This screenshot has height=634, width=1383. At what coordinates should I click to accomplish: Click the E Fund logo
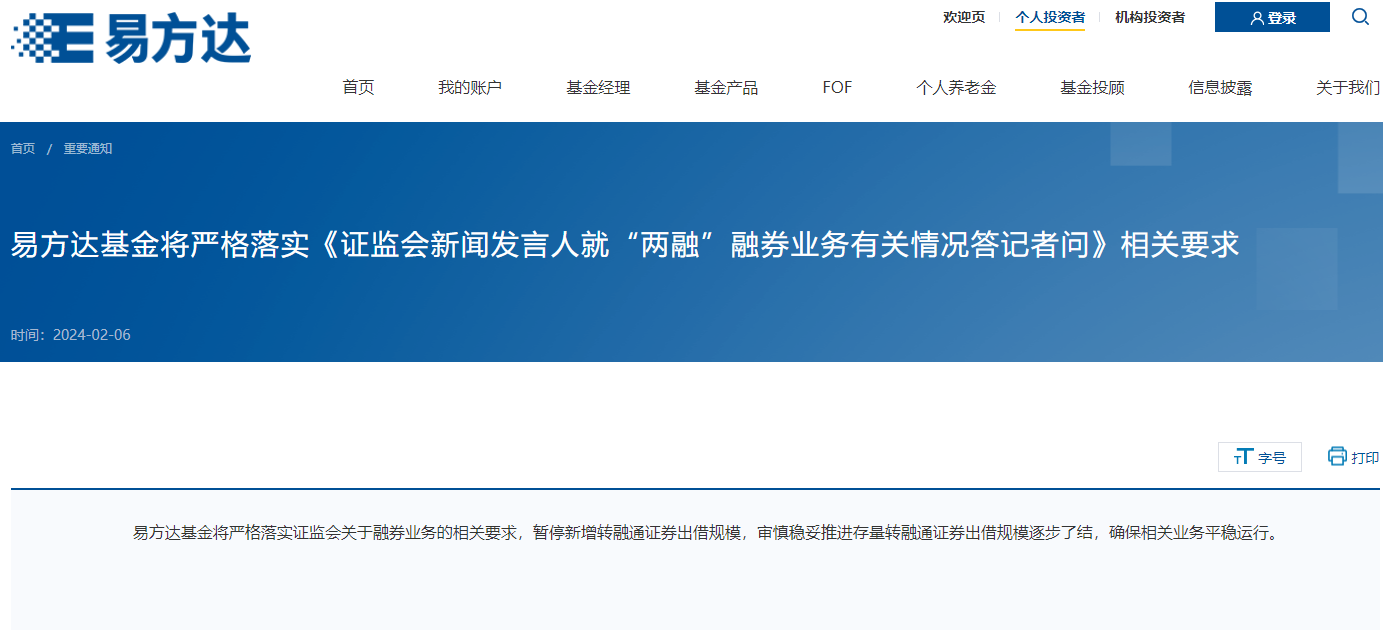point(131,39)
